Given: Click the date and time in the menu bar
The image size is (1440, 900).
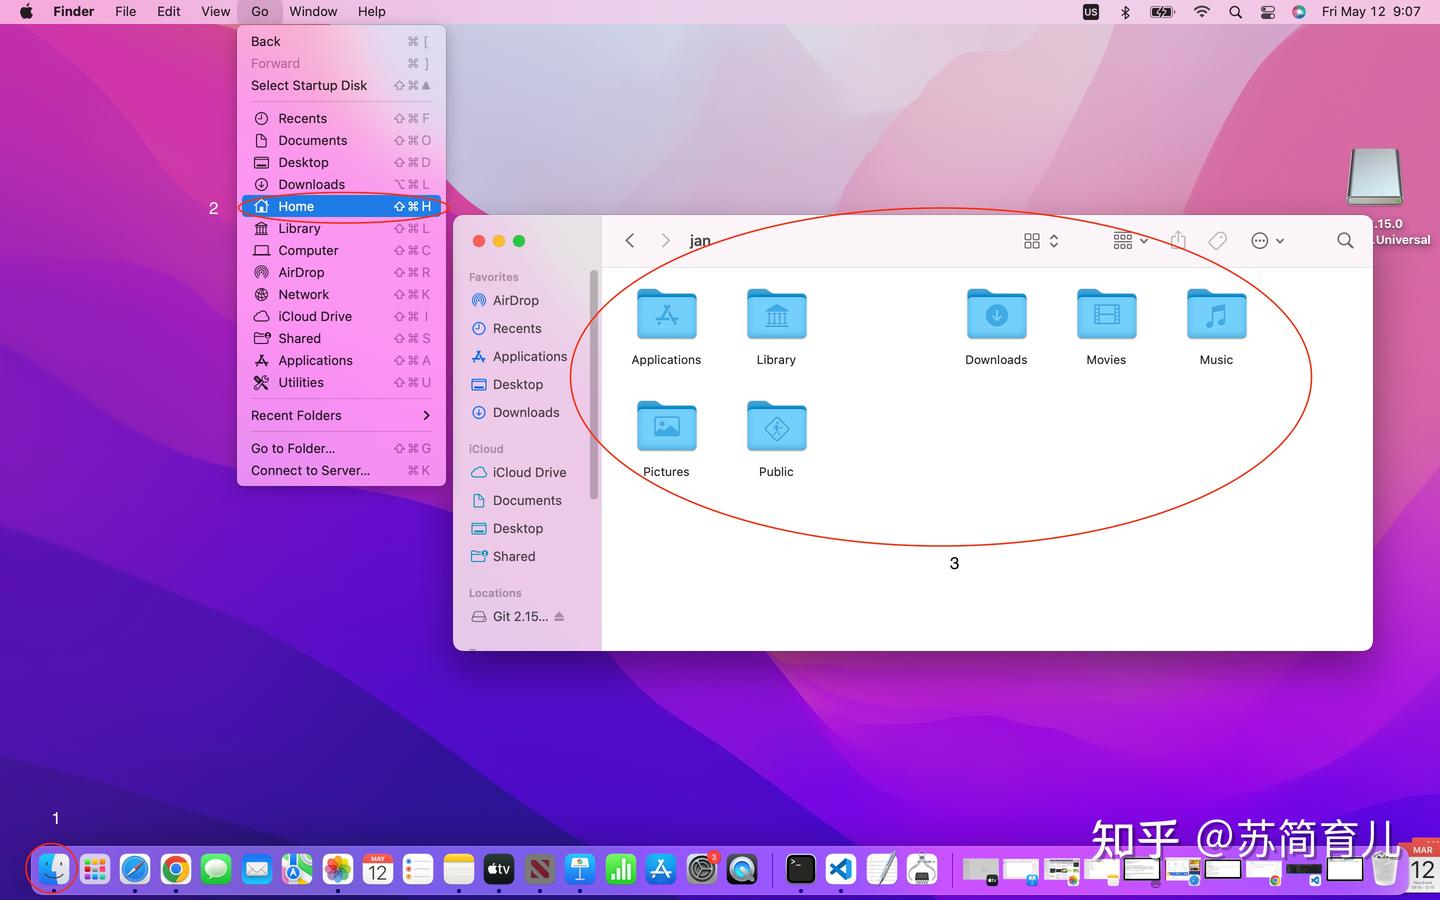Looking at the screenshot, I should click(x=1371, y=12).
